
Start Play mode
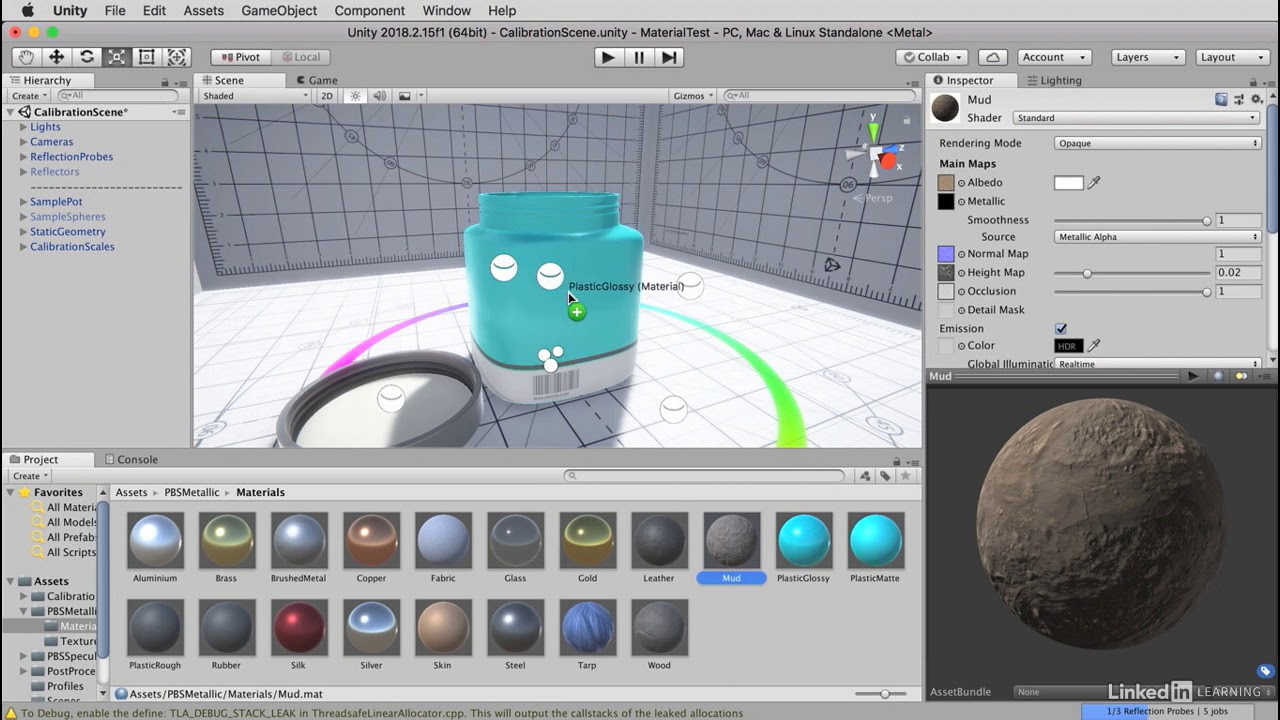click(x=607, y=57)
